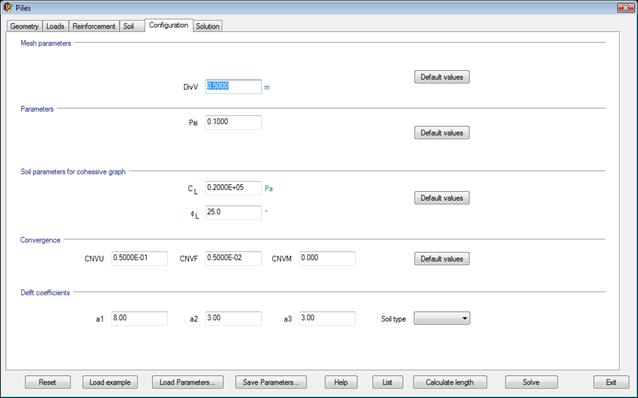Focus the CNVM convergence field
Viewport: 638px width, 398px height.
[327, 258]
